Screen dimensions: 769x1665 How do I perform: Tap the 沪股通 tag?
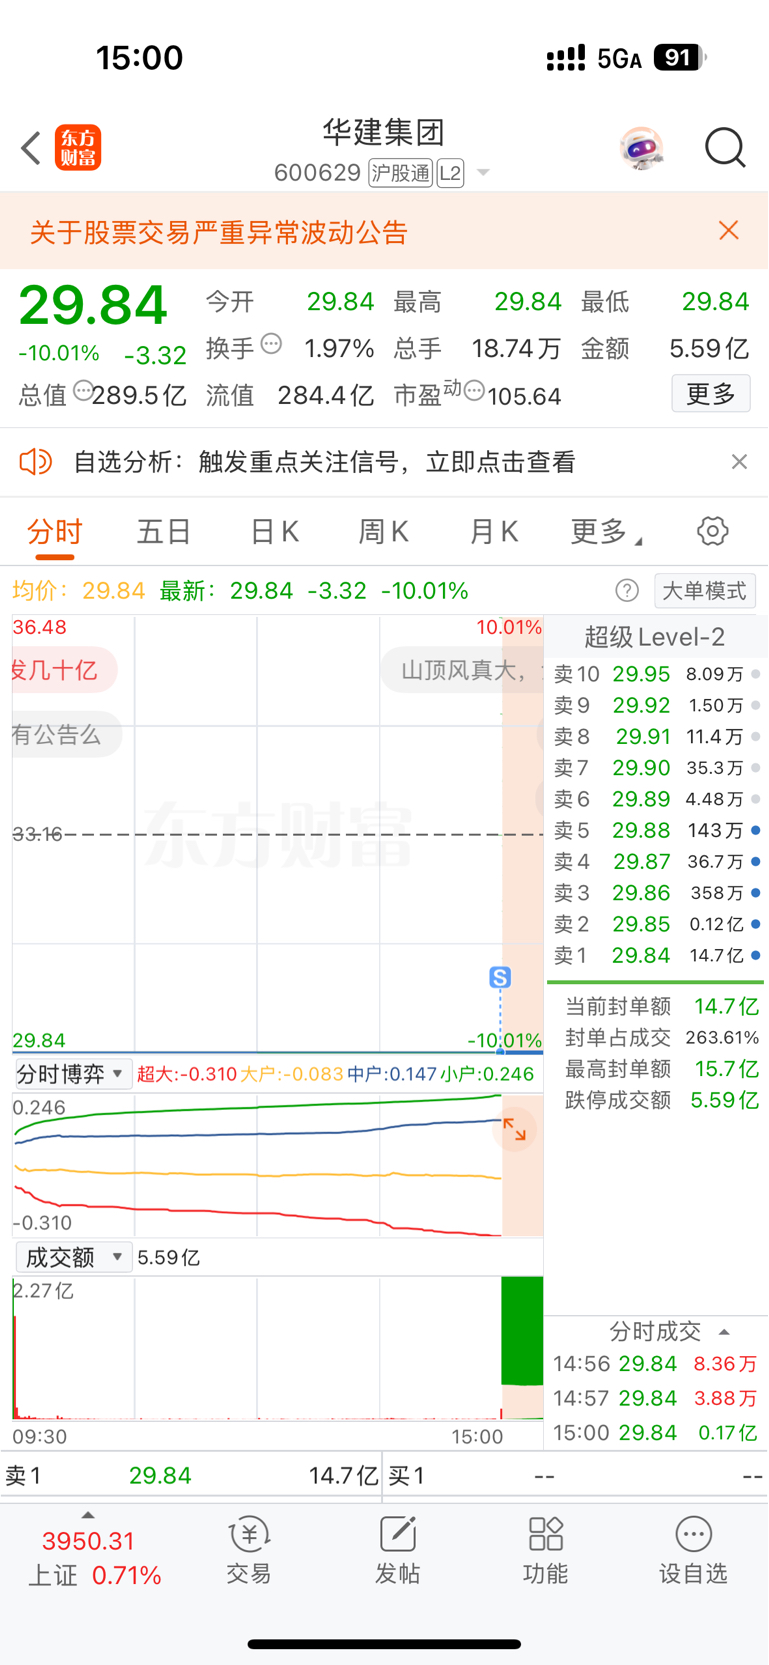(x=400, y=173)
